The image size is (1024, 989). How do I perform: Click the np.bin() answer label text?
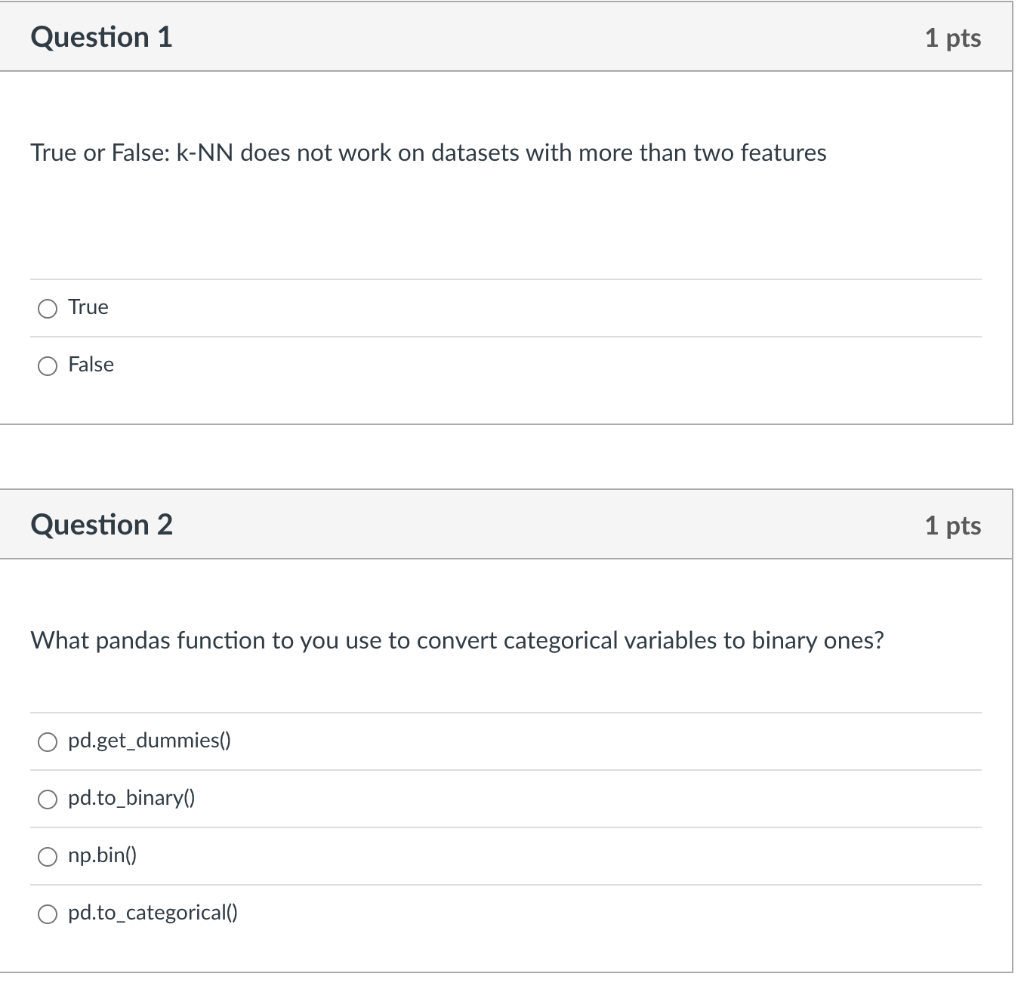[103, 856]
